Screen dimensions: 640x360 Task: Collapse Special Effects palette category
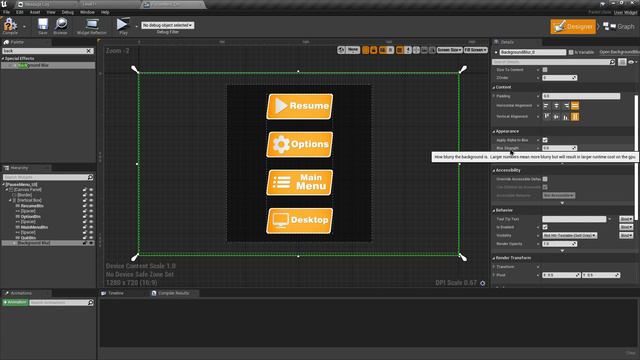tap(3, 59)
